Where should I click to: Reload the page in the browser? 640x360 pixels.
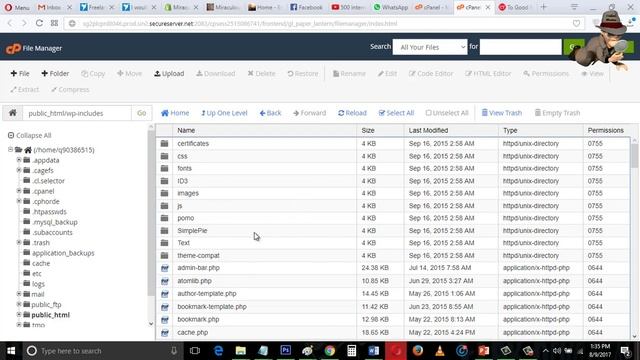(39, 24)
